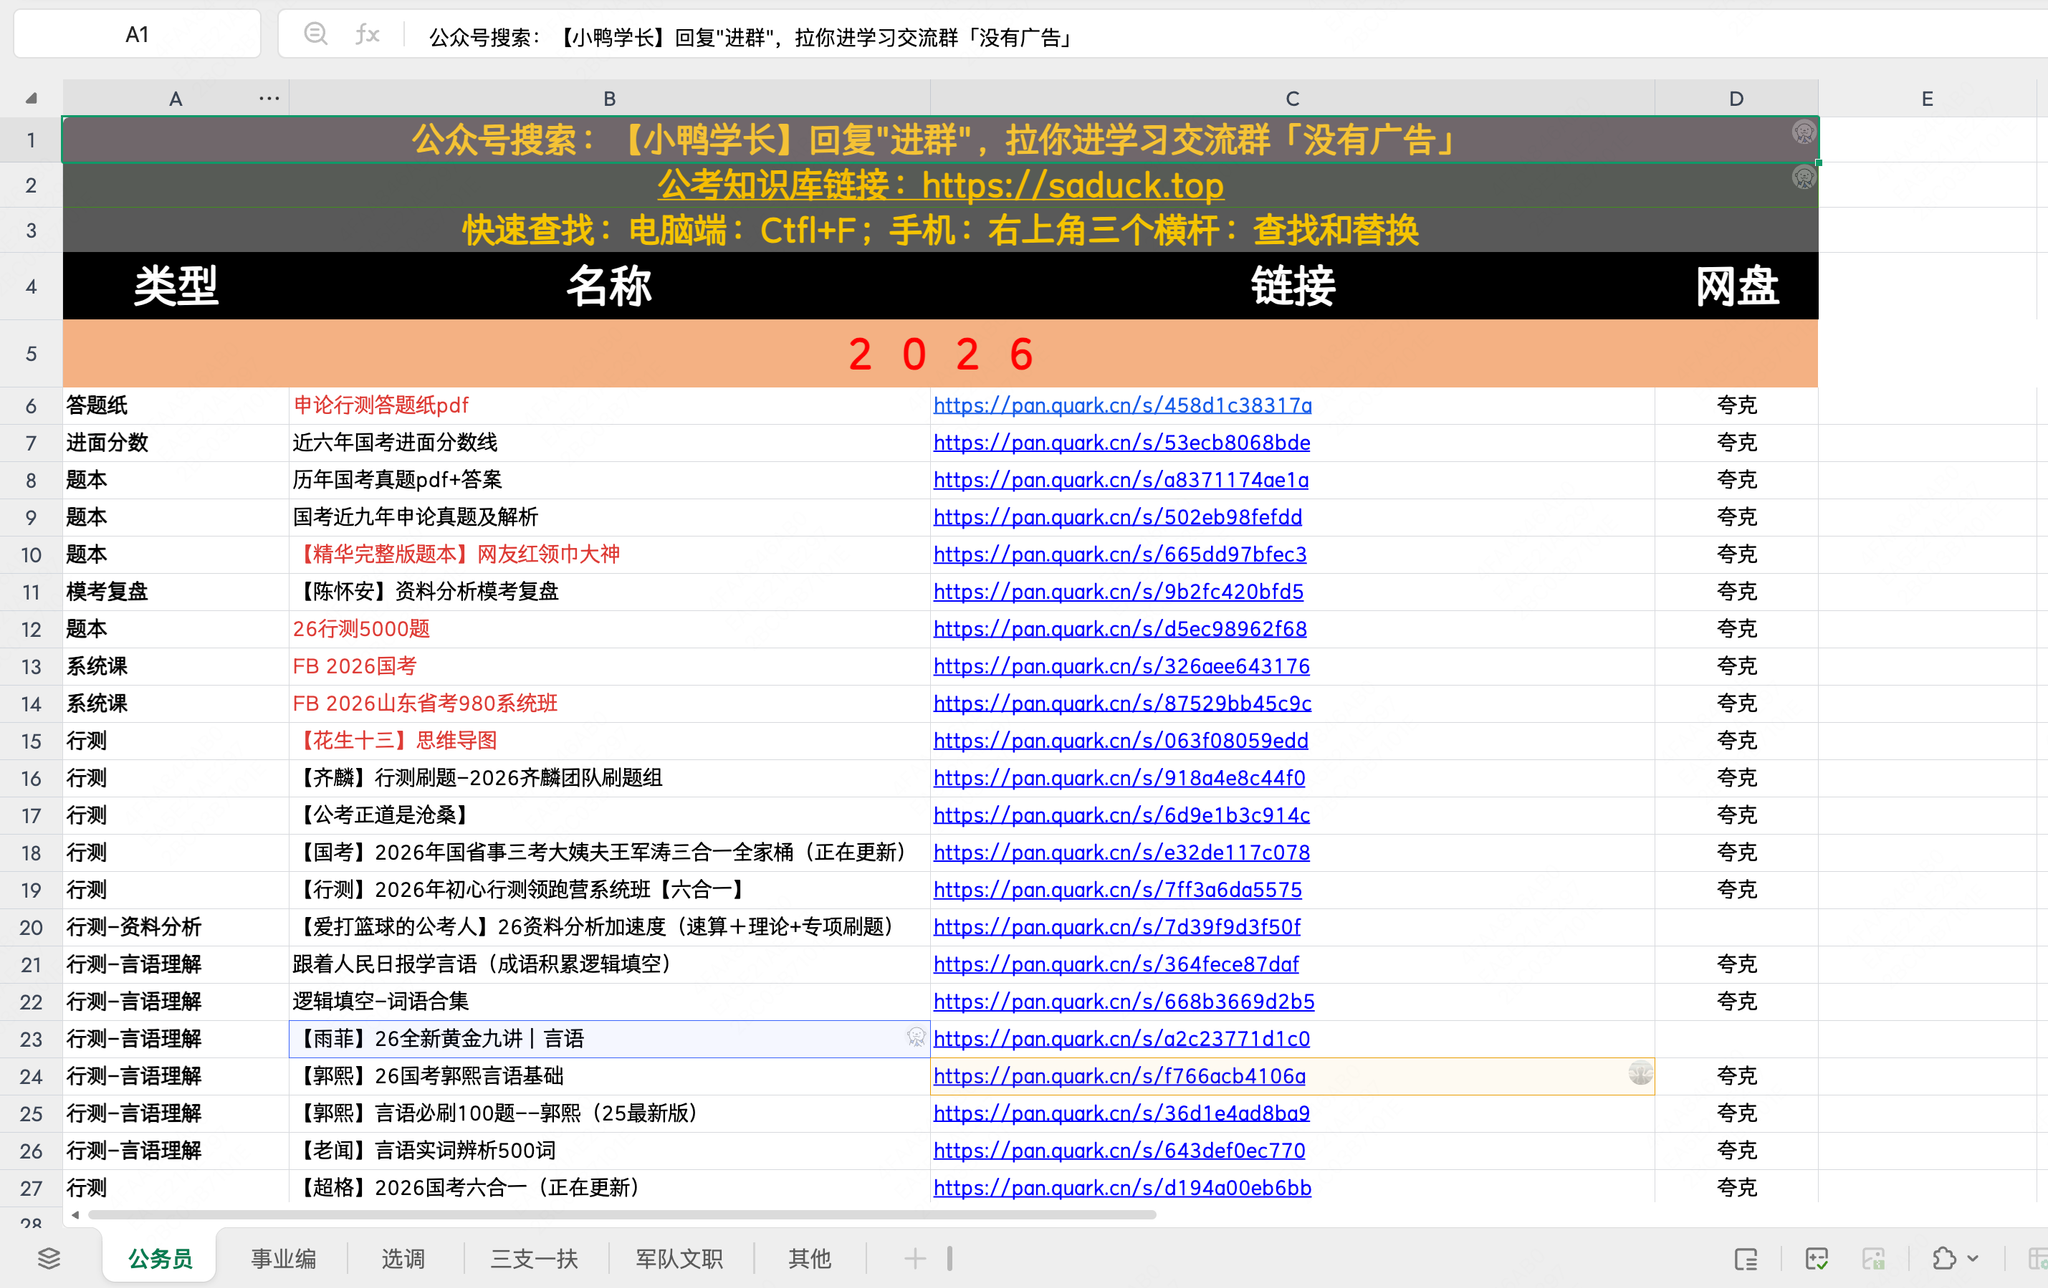2048x1288 pixels.
Task: Open link ending 063f08059edd
Action: pos(1120,740)
